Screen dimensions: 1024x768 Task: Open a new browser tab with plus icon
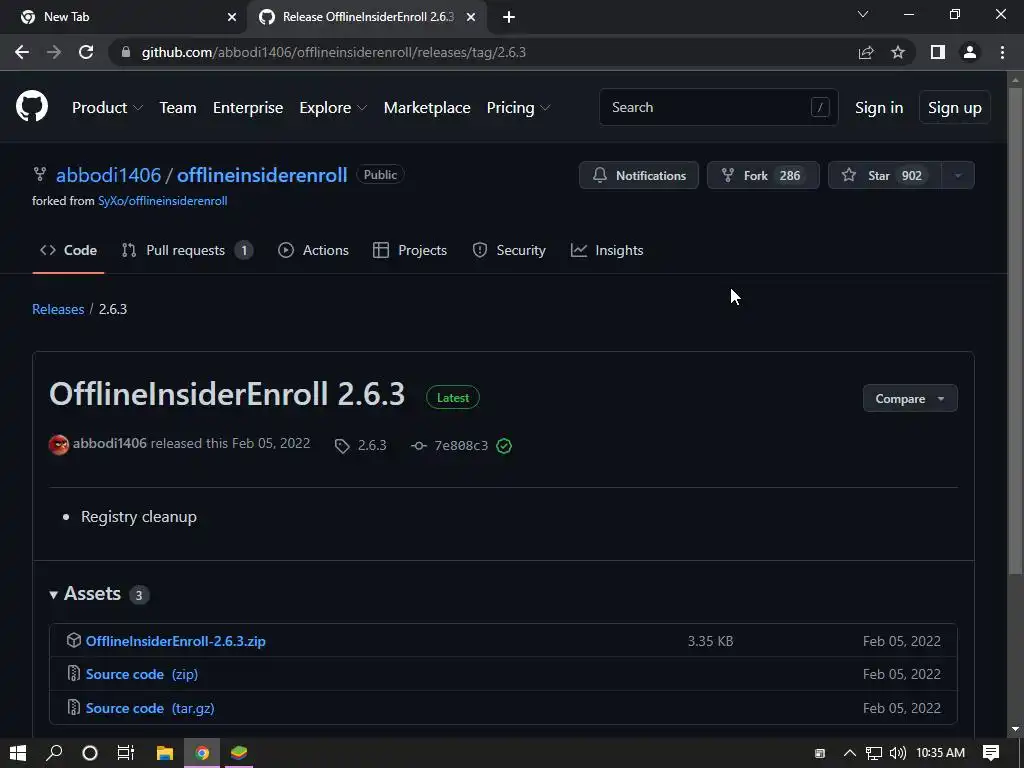click(509, 17)
